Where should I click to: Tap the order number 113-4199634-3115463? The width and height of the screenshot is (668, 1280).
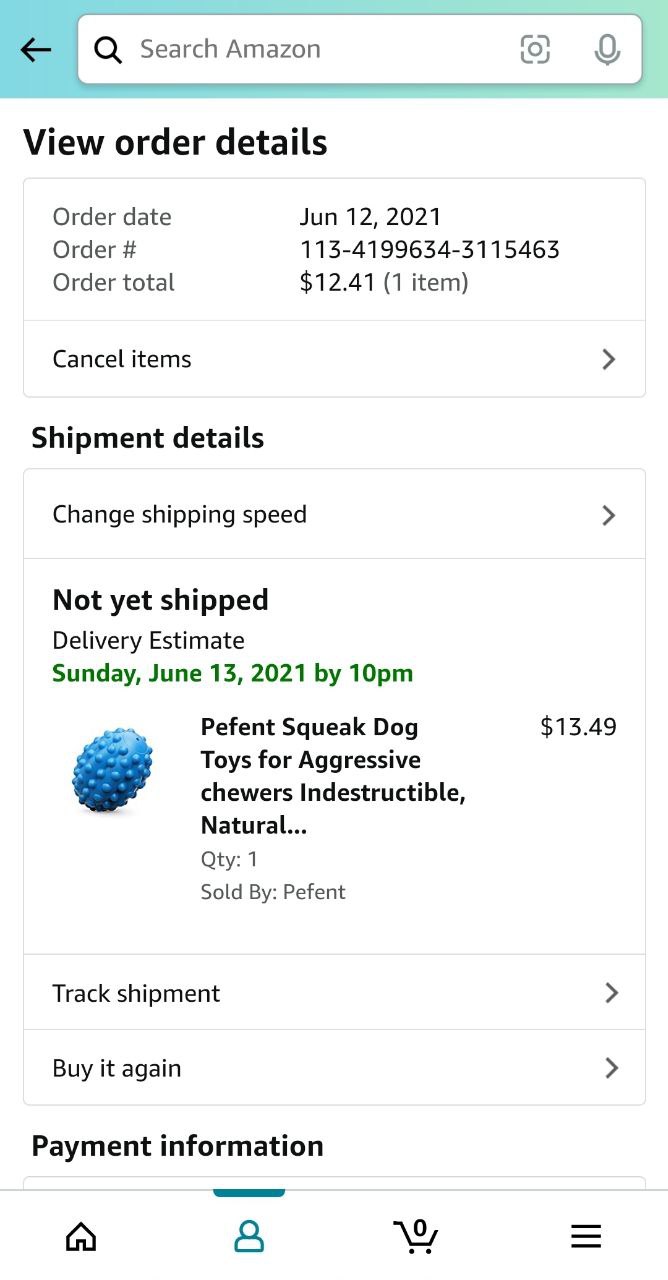point(429,250)
